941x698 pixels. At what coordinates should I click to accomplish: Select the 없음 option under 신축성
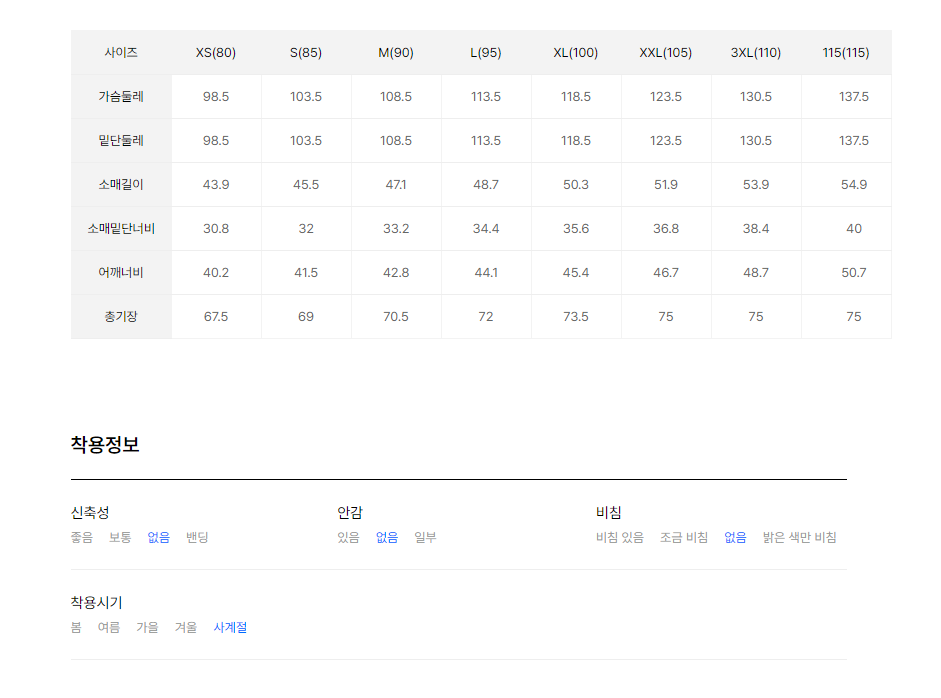click(158, 537)
